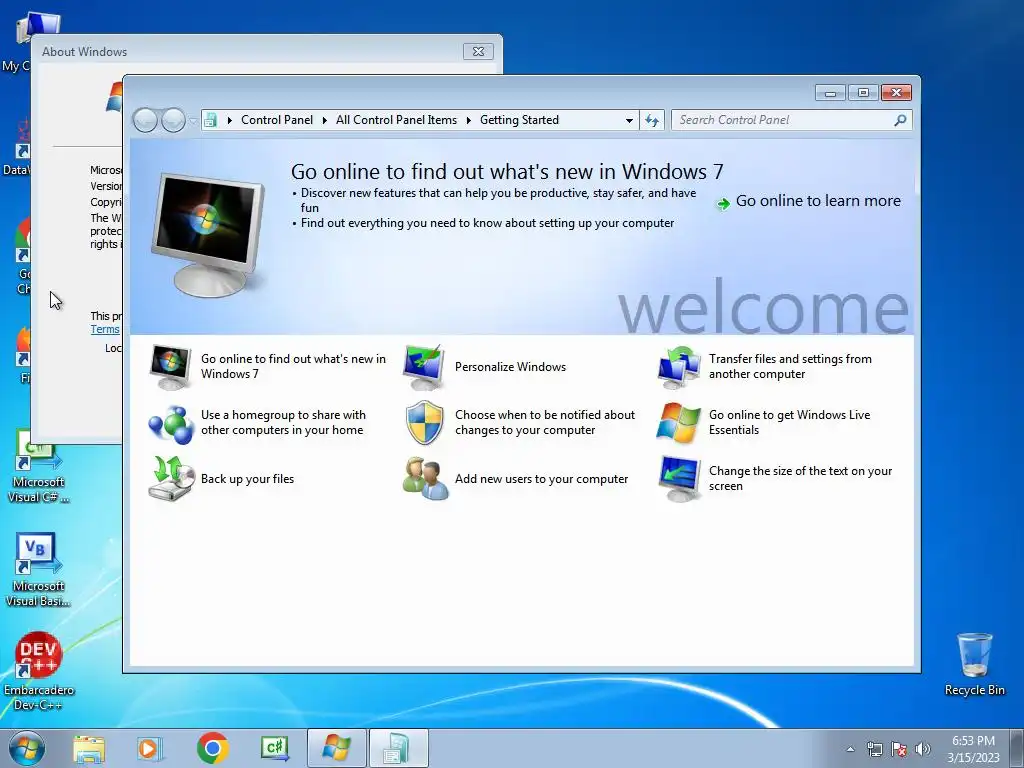Click the green arrow beside Go online to learn more

(723, 204)
